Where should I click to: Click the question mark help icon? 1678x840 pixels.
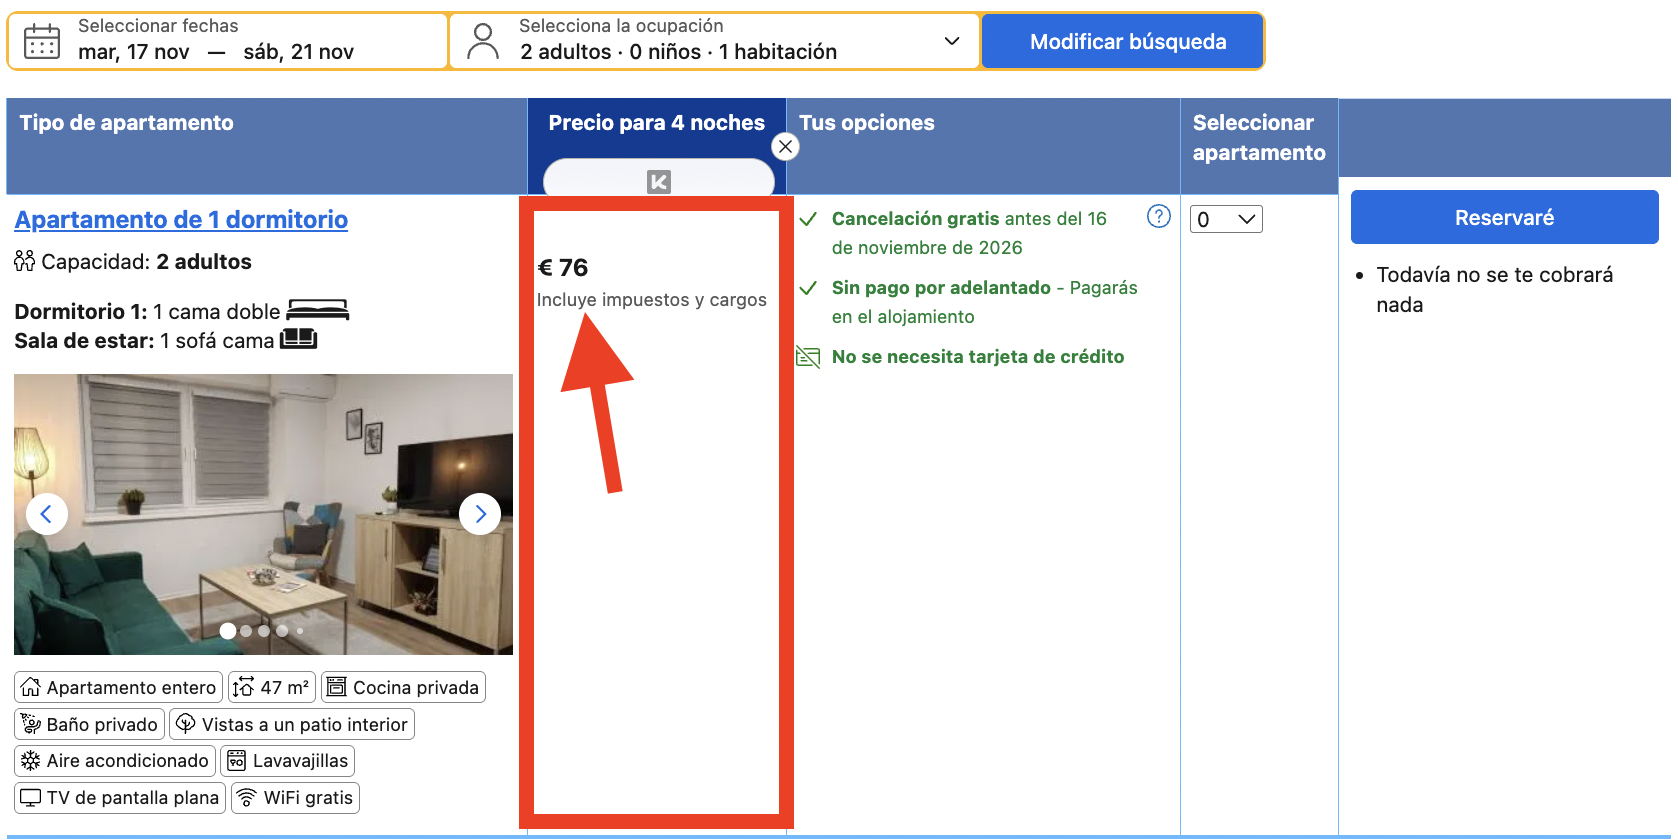[x=1159, y=216]
